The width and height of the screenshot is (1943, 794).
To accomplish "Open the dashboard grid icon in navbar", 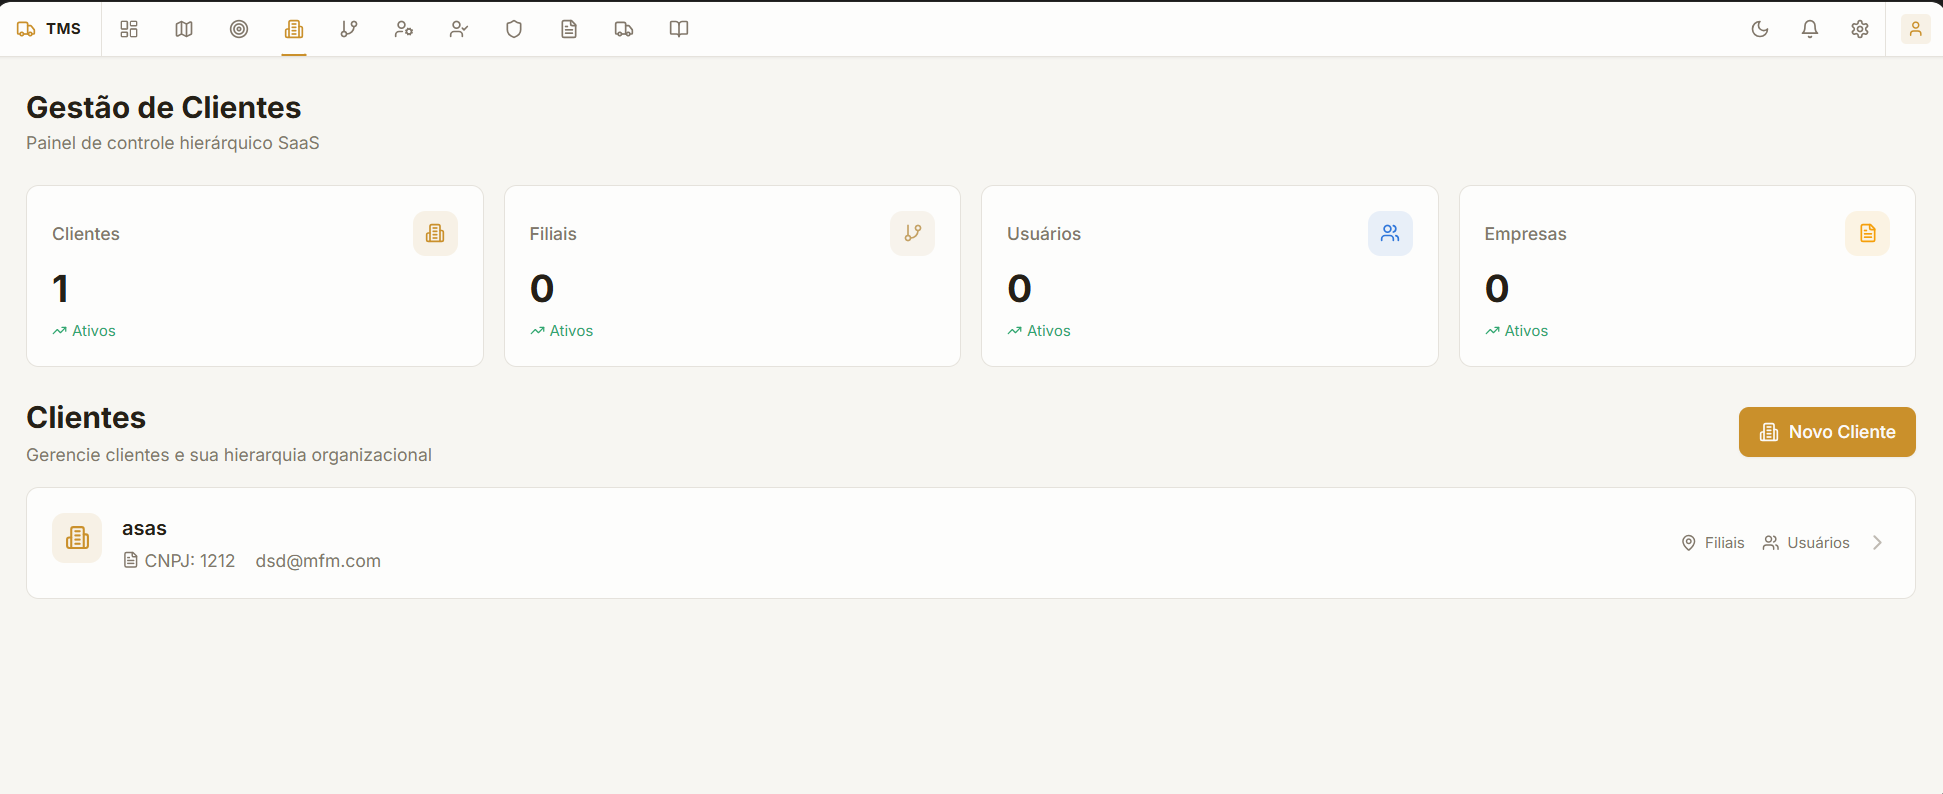I will coord(129,29).
